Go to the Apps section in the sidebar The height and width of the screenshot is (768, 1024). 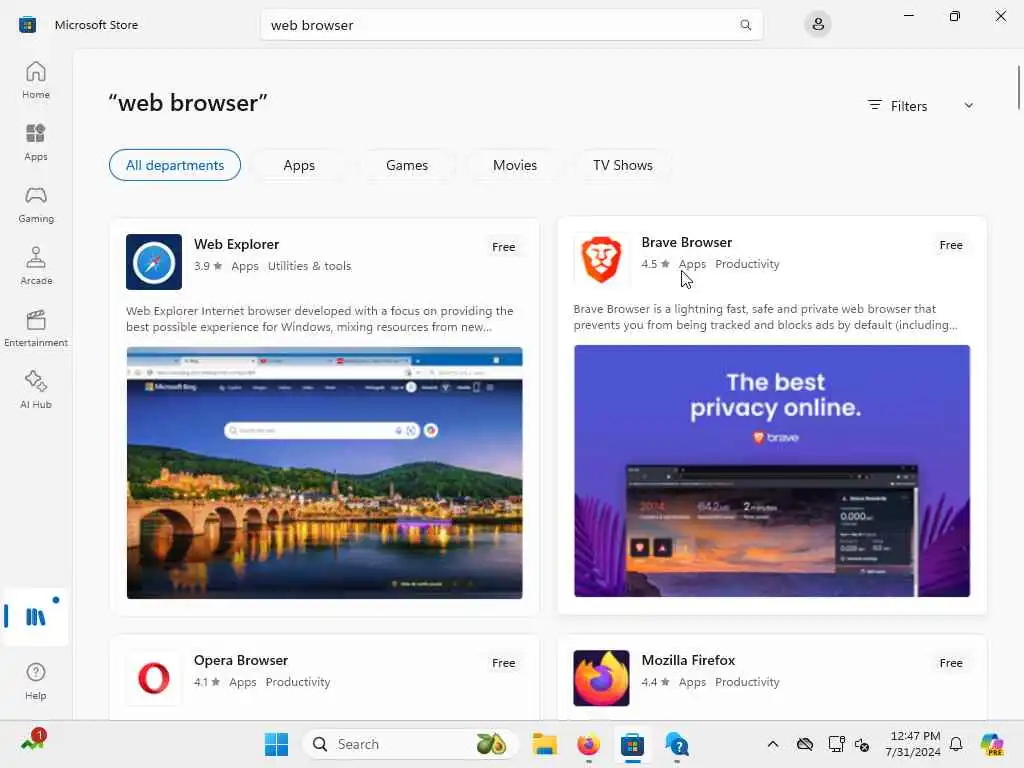(x=36, y=142)
